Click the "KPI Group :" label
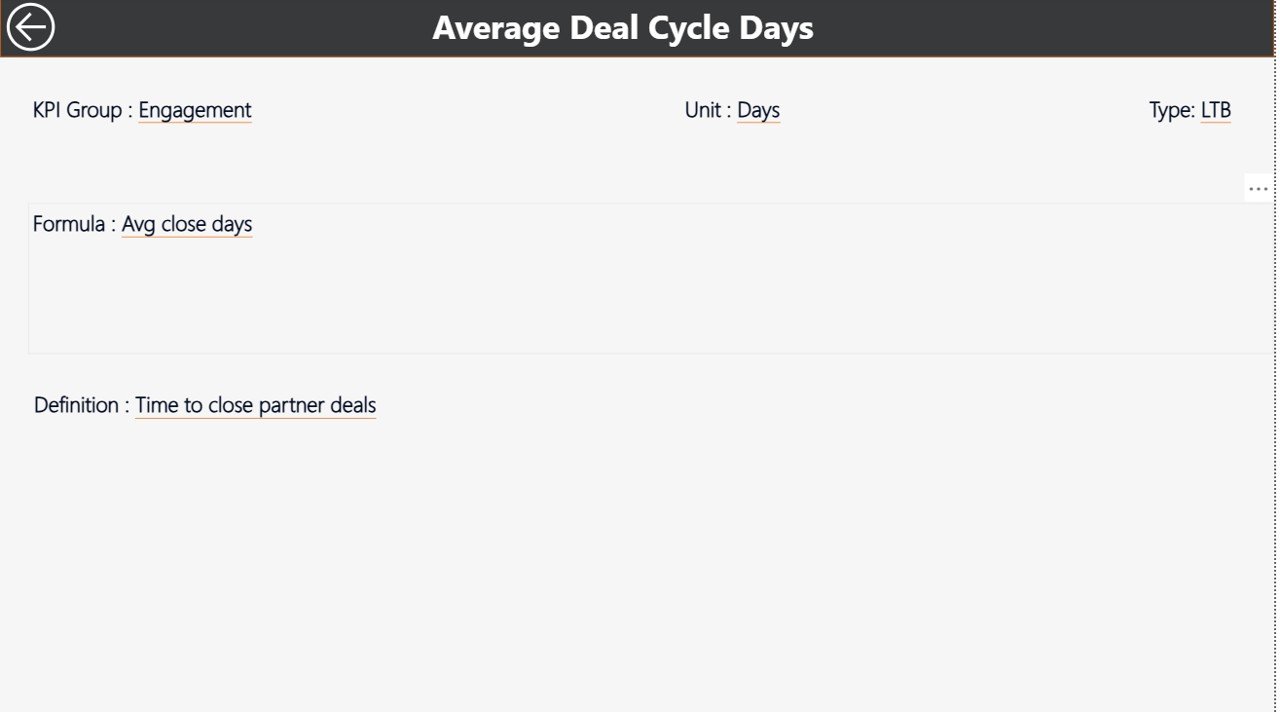This screenshot has height=712, width=1280. [x=83, y=110]
